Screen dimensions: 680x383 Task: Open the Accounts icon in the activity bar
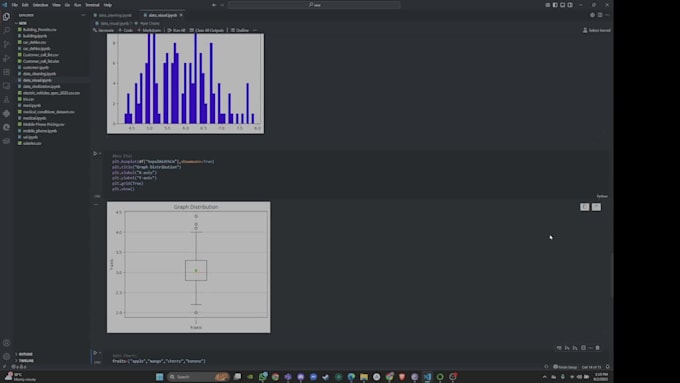pos(7,343)
